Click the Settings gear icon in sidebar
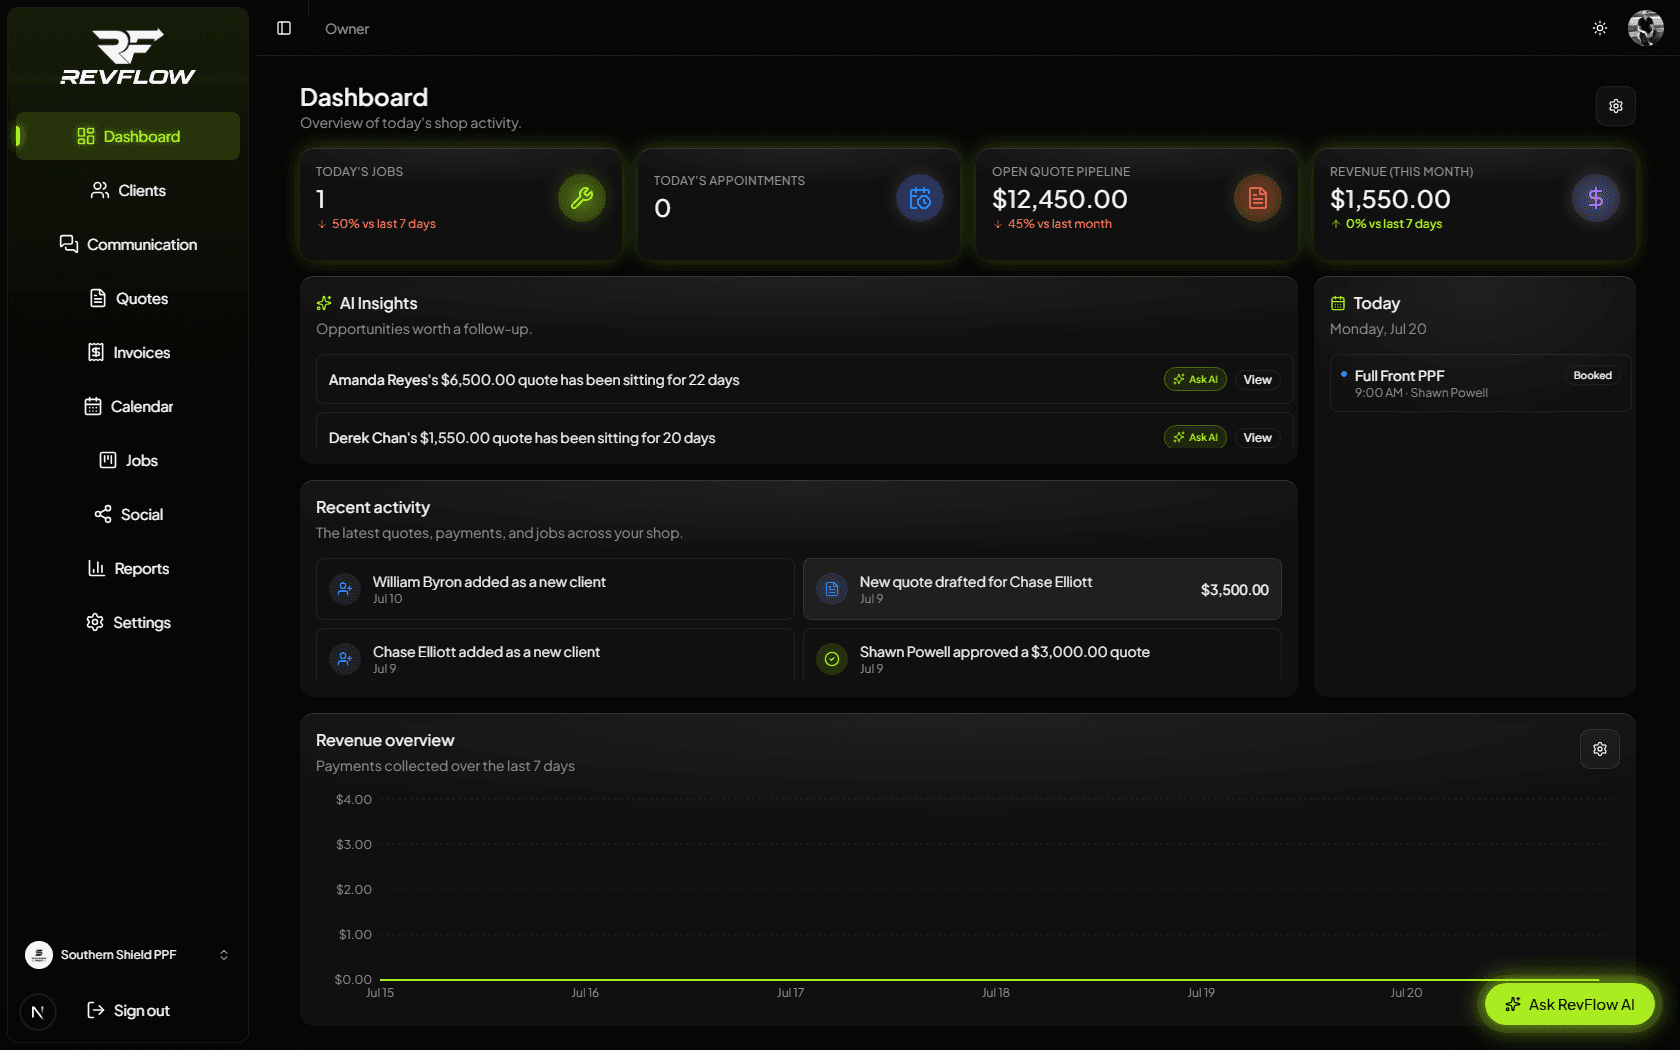The image size is (1680, 1050). click(x=95, y=622)
